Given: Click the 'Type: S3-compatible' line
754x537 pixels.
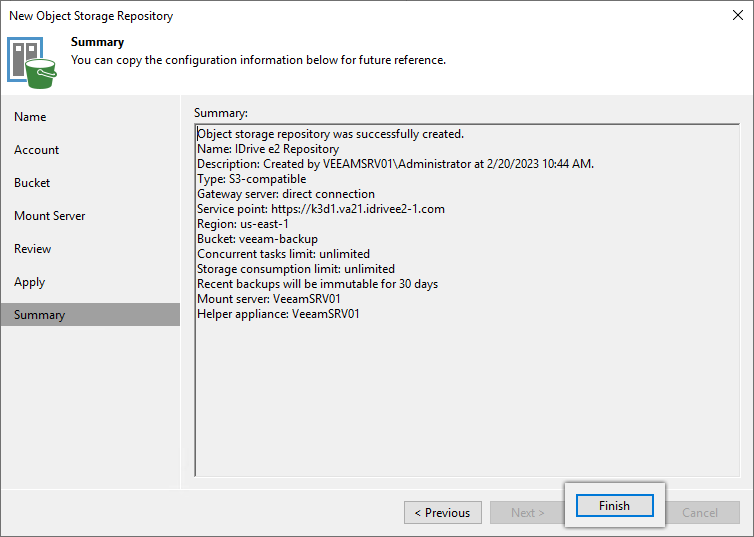Looking at the screenshot, I should coord(251,179).
